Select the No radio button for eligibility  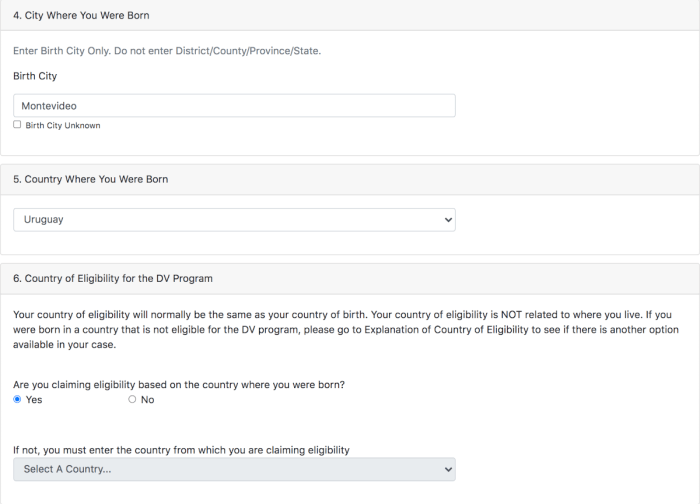click(x=132, y=399)
